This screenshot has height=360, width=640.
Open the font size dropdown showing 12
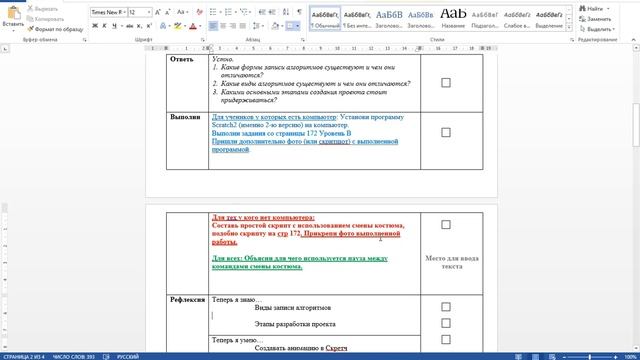click(149, 12)
